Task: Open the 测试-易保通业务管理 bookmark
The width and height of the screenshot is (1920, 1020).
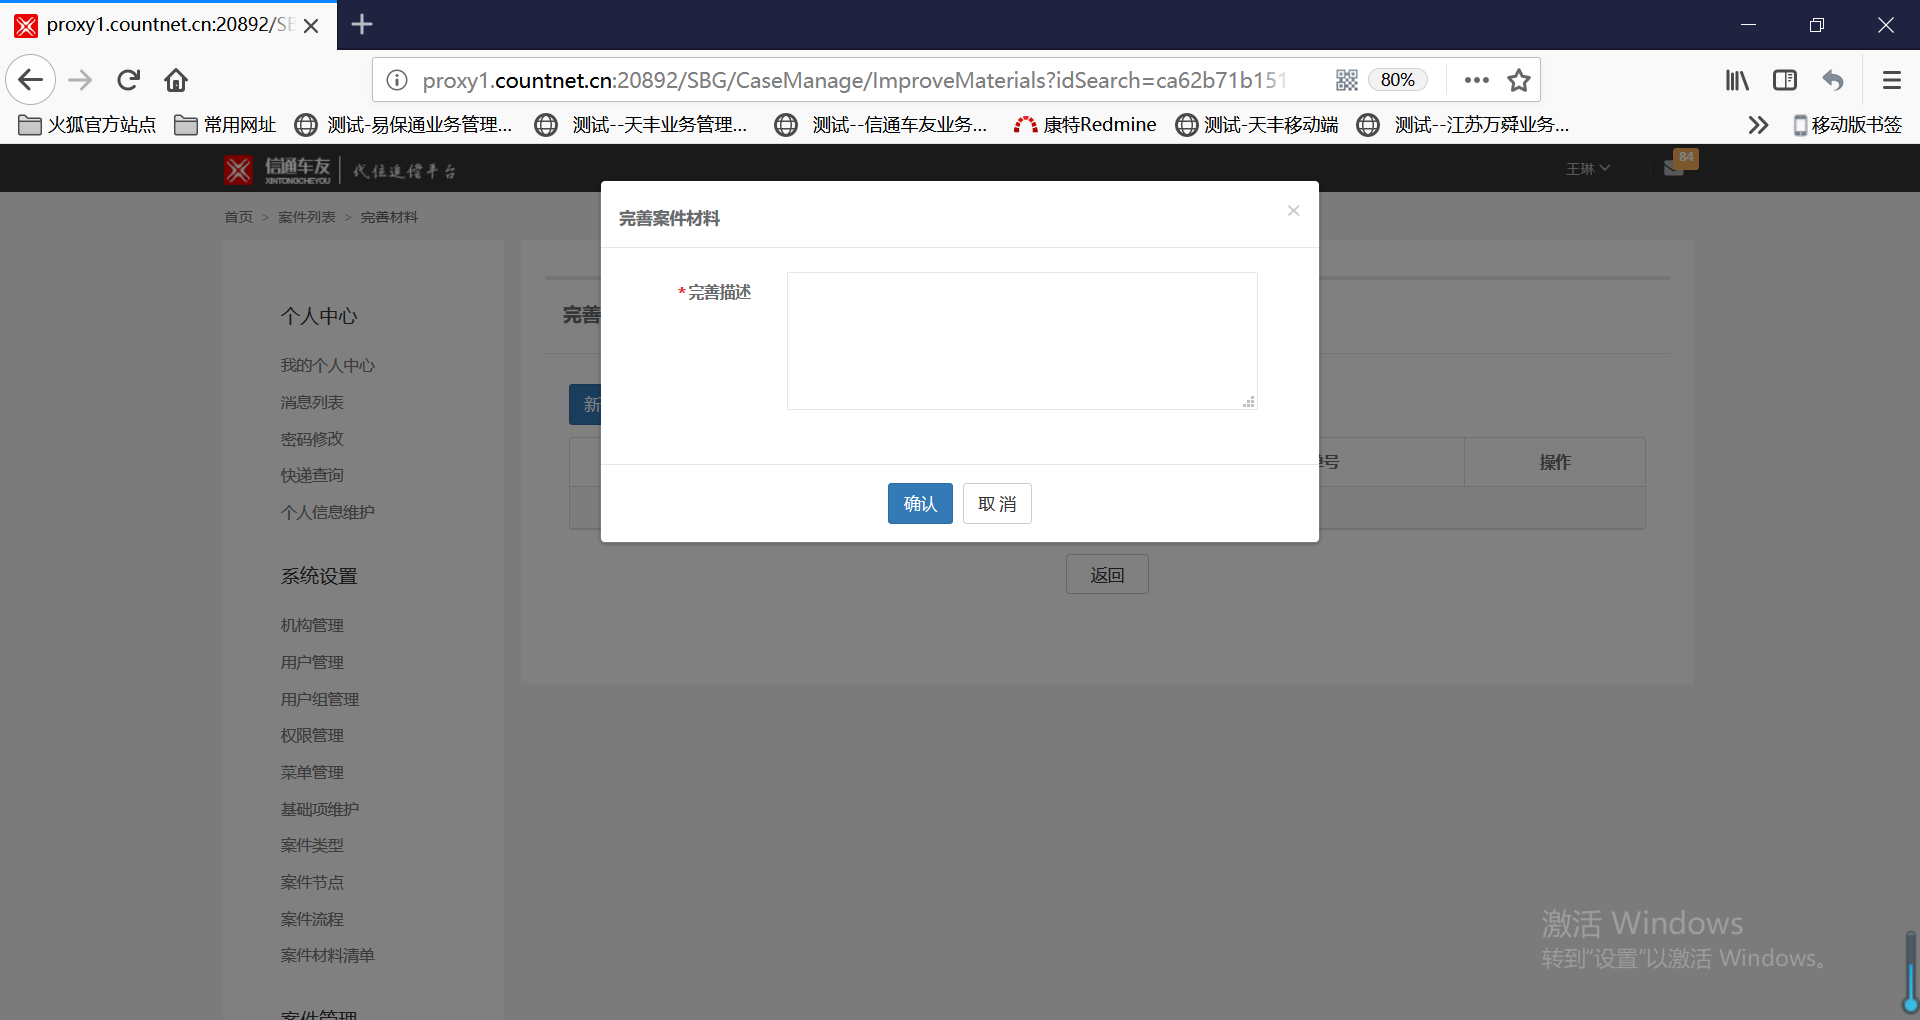Action: pos(403,124)
